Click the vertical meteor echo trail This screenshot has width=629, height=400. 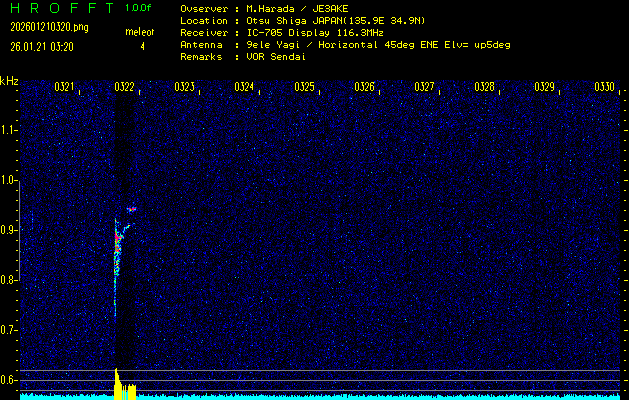(x=116, y=260)
